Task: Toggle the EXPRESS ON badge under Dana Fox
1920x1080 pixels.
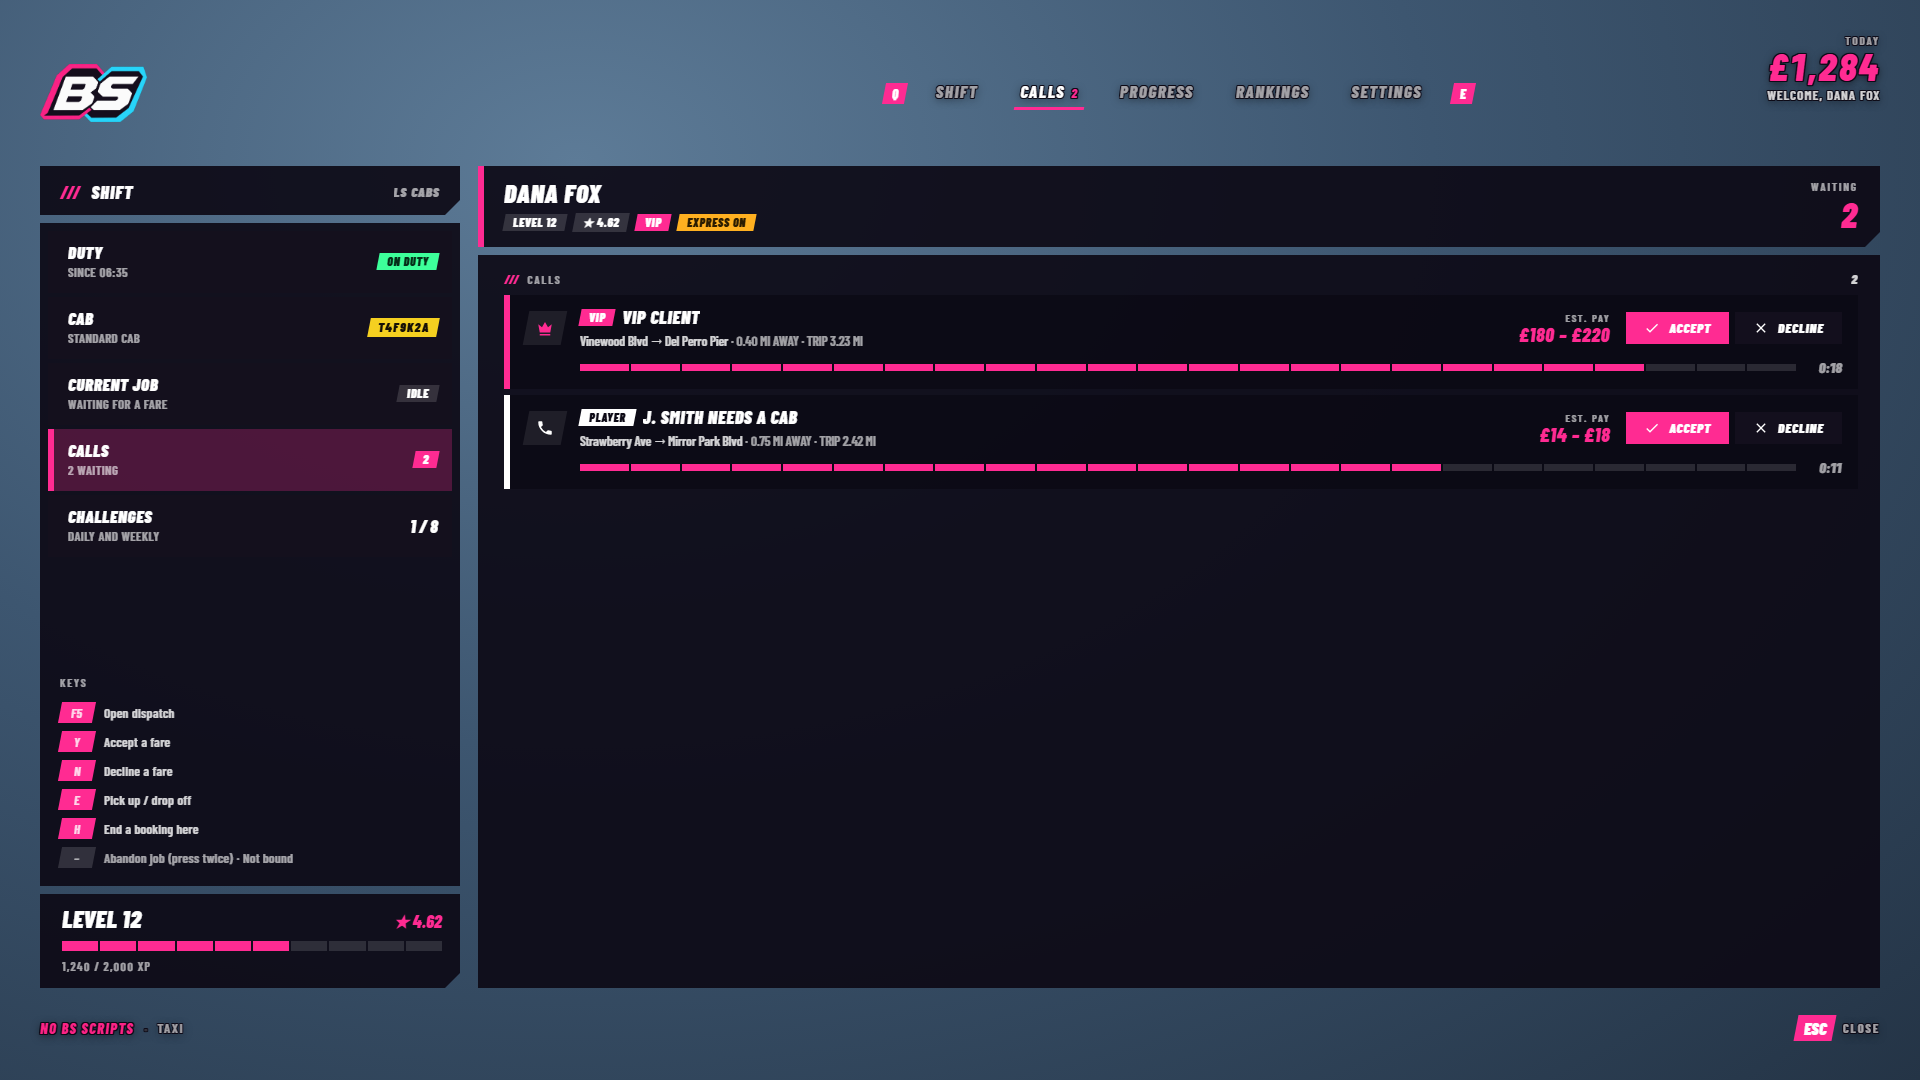Action: [x=716, y=223]
